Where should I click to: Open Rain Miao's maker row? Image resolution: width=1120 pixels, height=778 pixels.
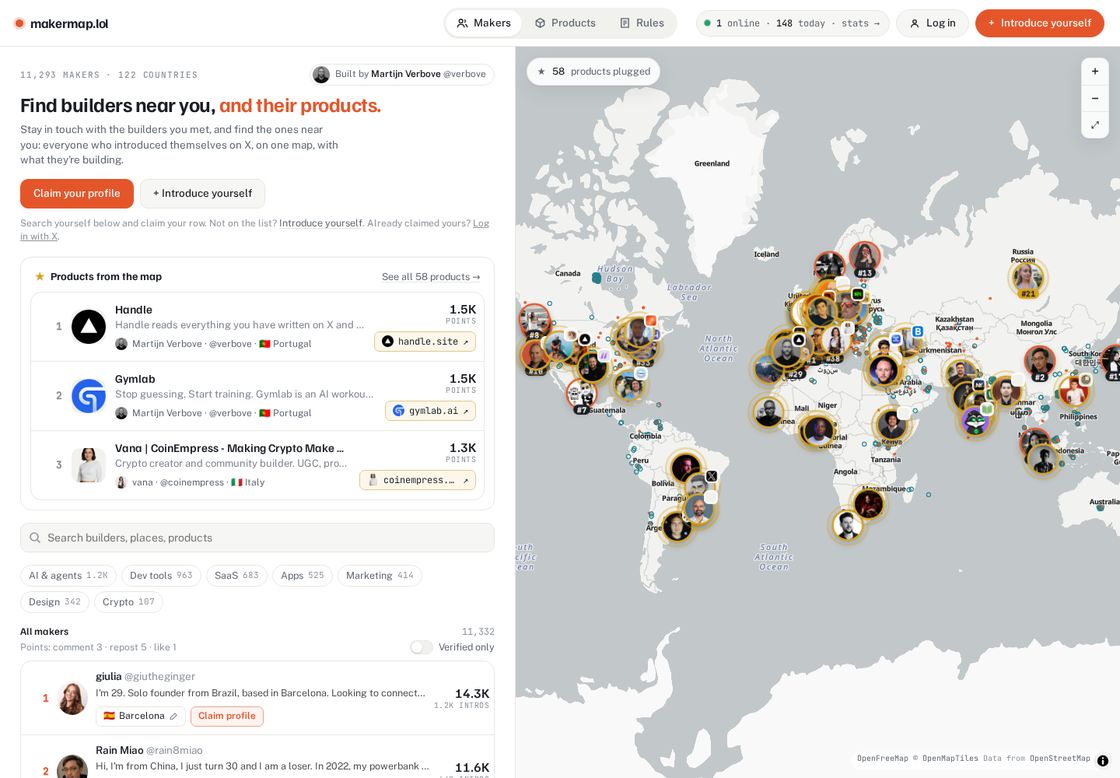257,759
